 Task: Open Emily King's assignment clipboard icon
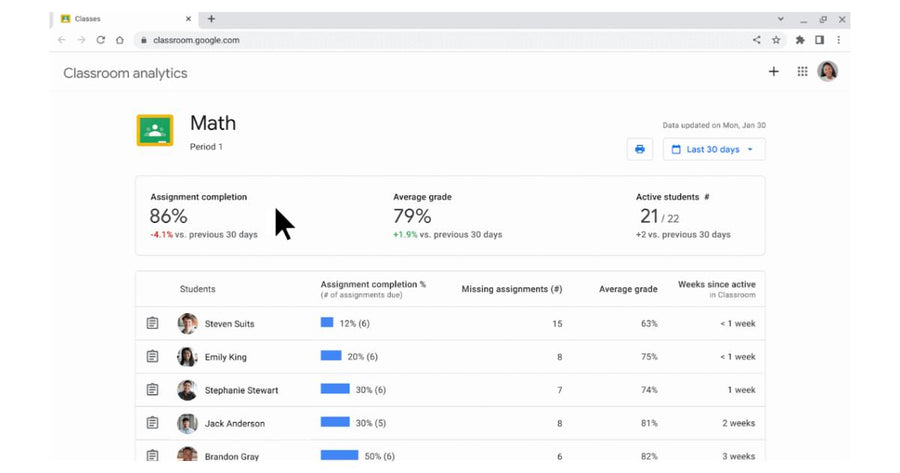(x=152, y=356)
